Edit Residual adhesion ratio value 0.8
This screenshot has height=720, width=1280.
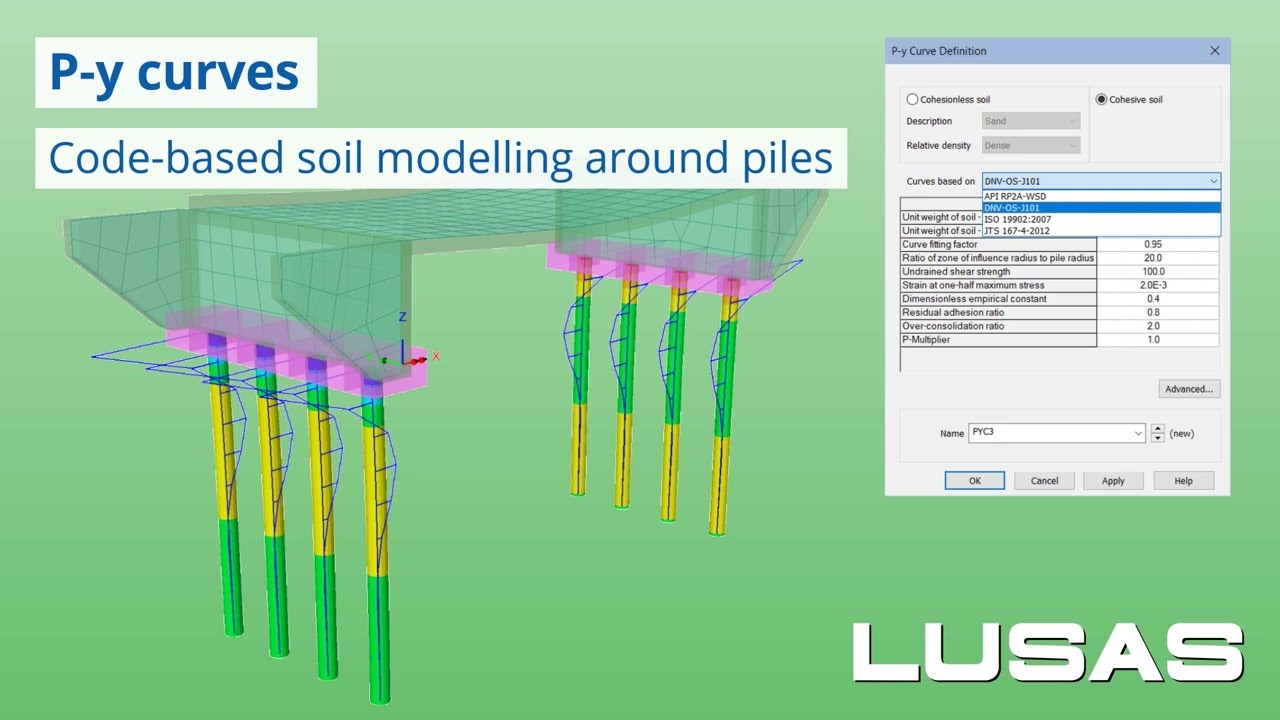click(1158, 313)
